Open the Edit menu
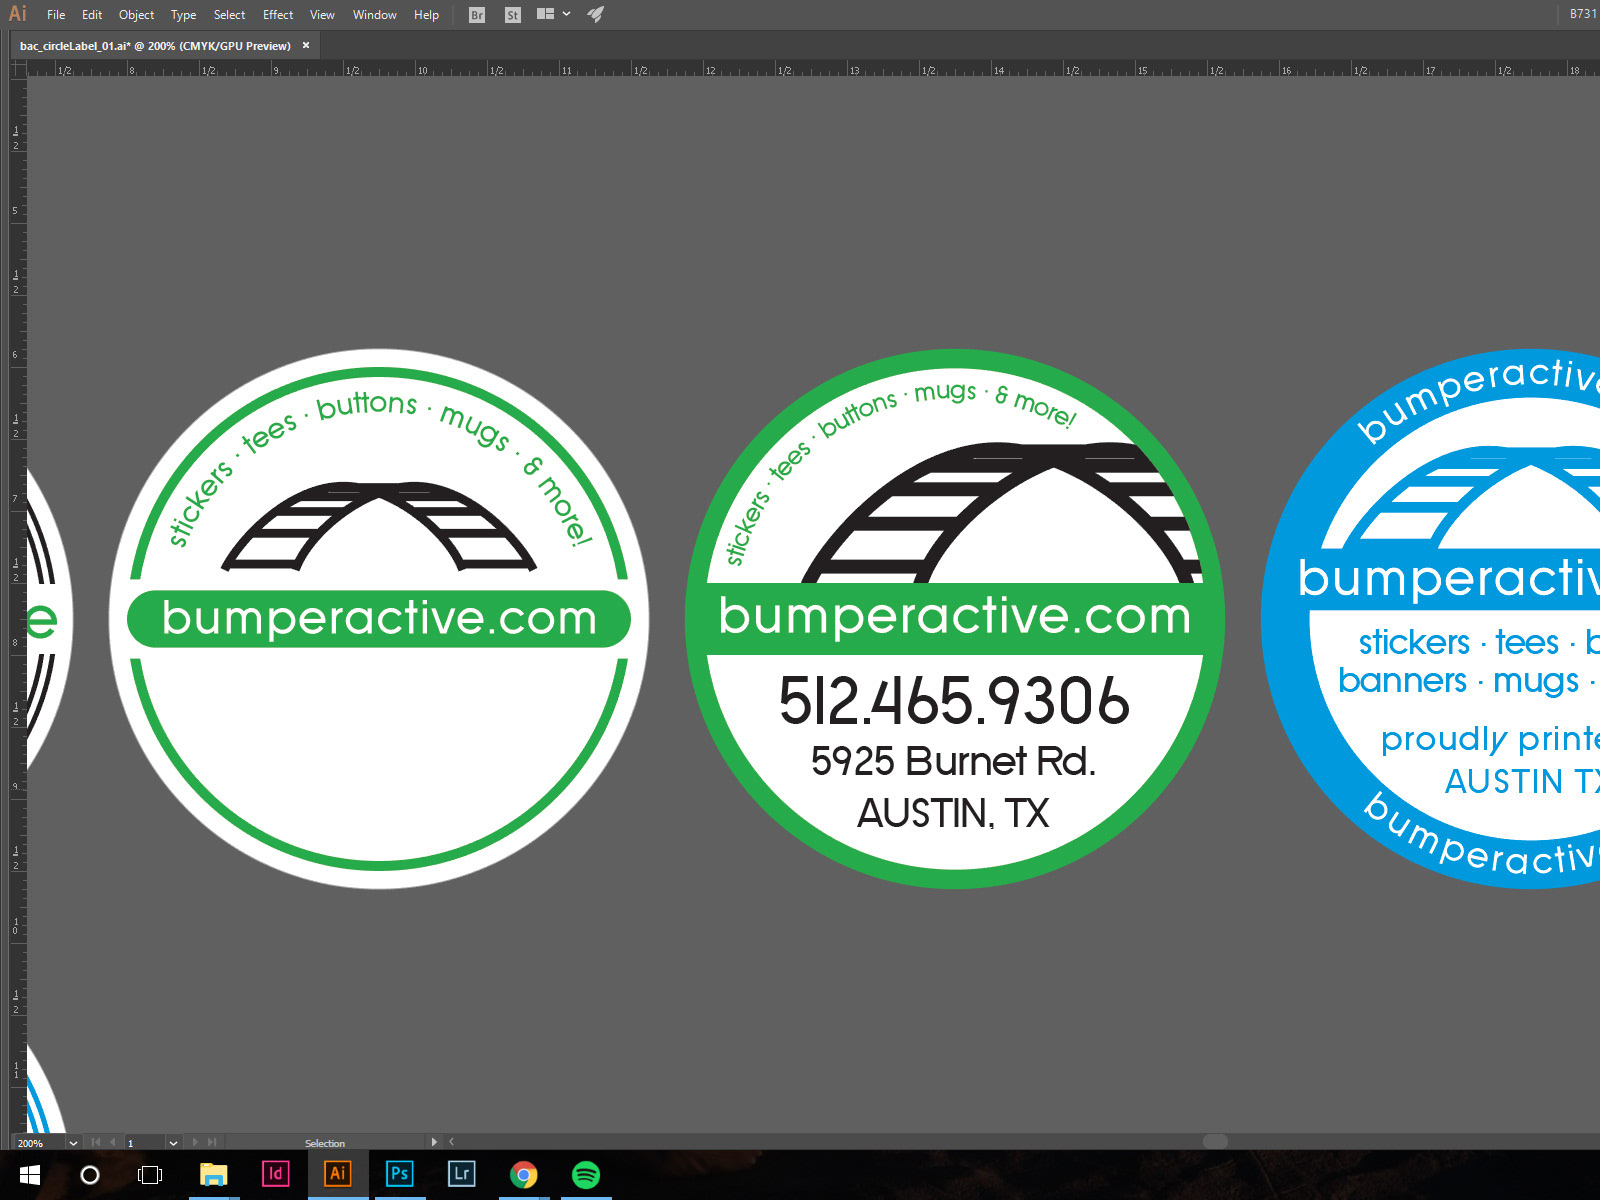This screenshot has width=1600, height=1200. click(x=92, y=15)
